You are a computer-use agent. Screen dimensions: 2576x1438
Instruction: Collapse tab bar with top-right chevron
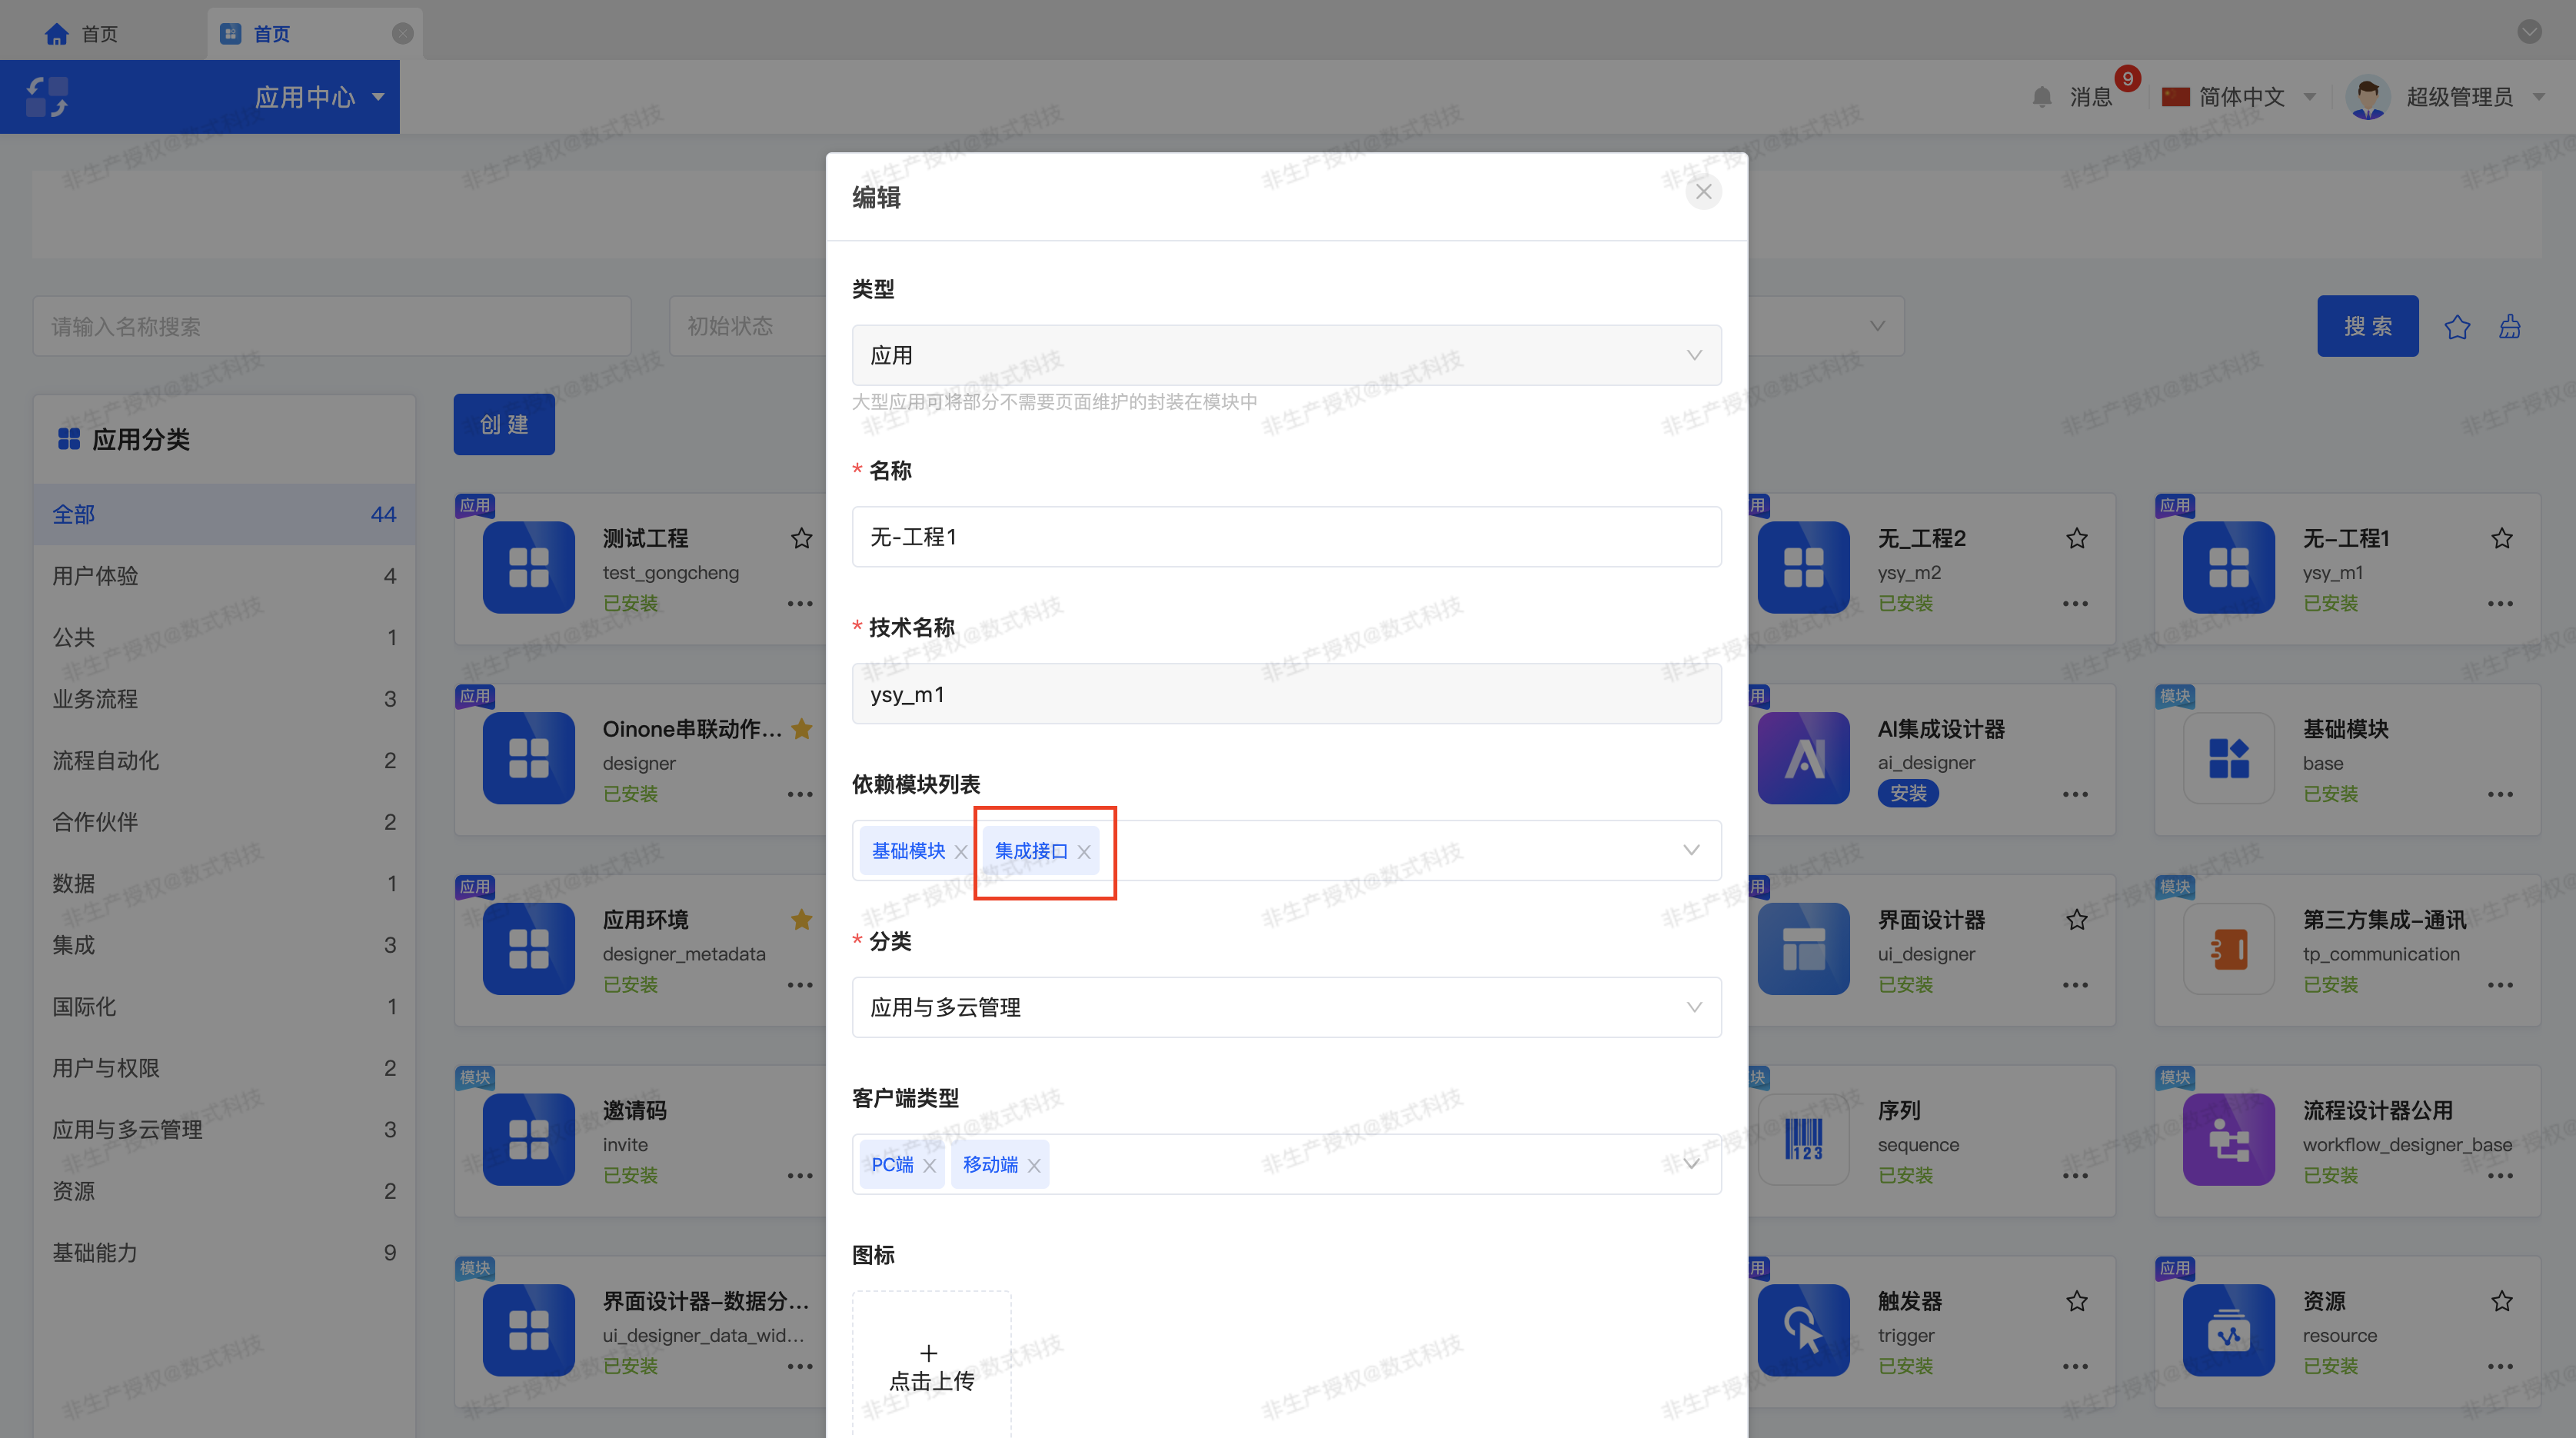click(2530, 31)
